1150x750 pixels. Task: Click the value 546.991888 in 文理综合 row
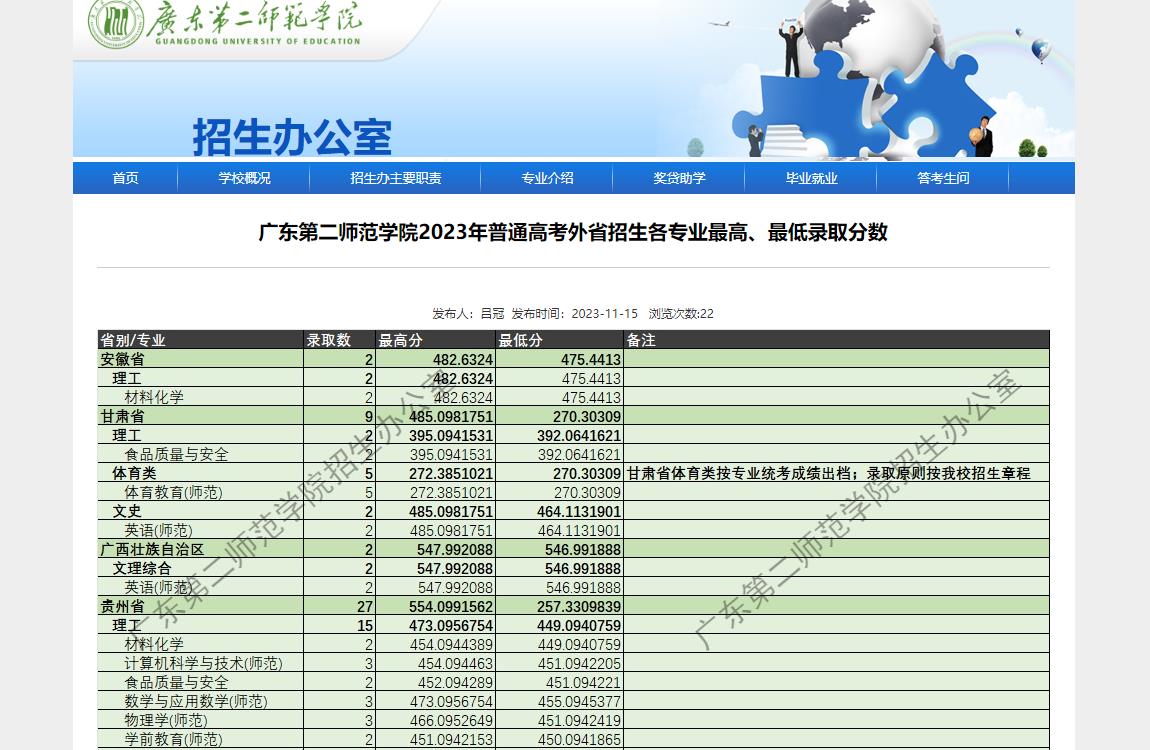pyautogui.click(x=582, y=569)
